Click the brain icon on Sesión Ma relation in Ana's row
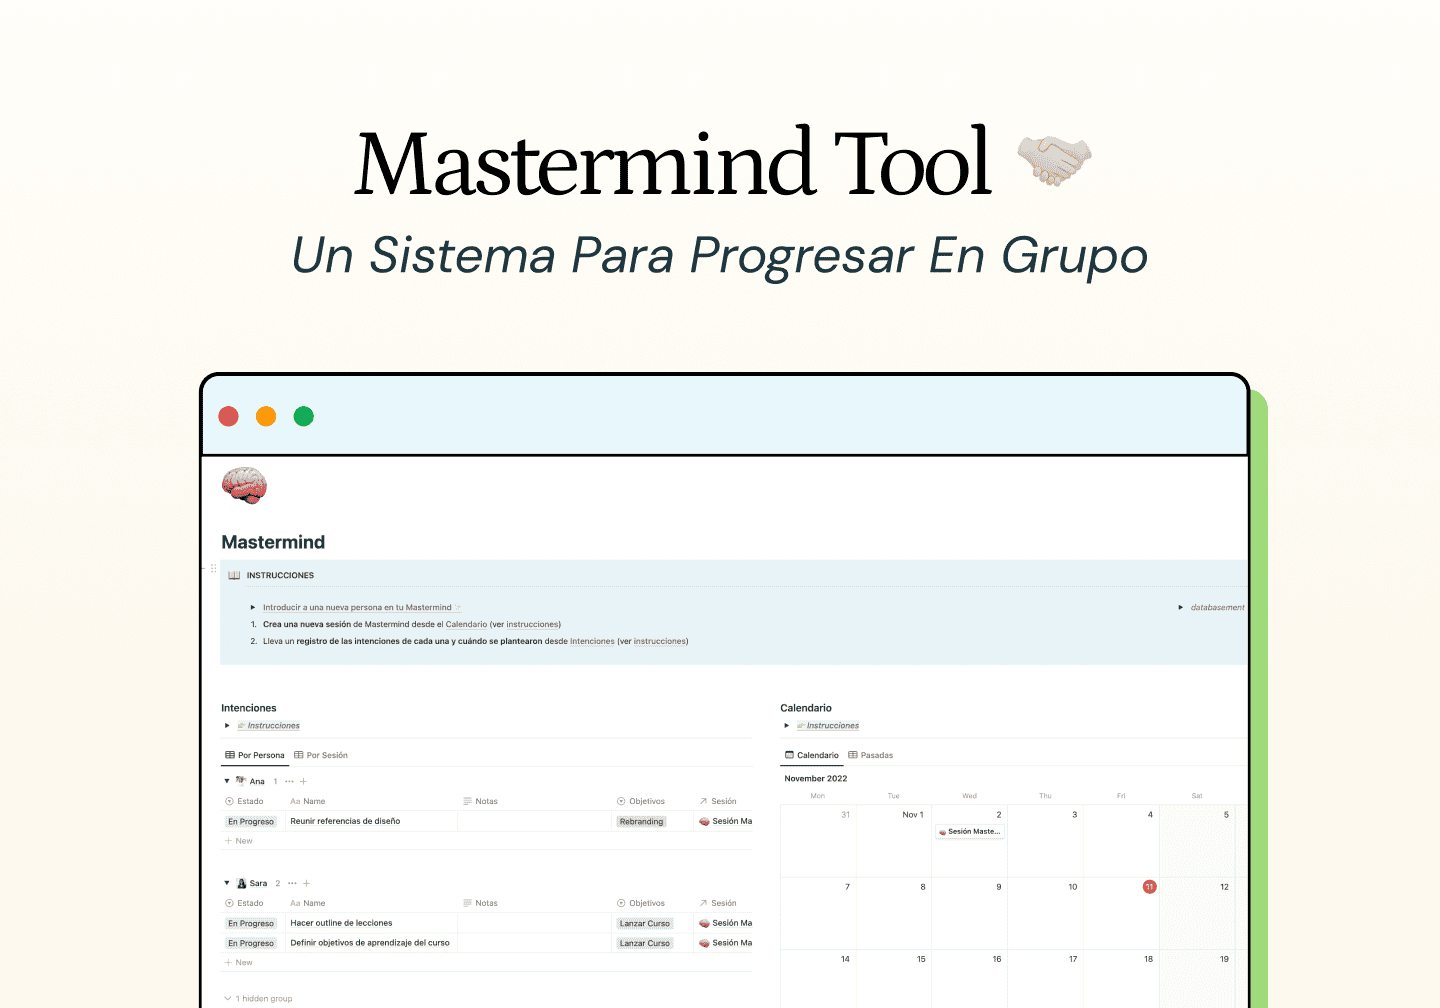Screen dimensions: 1440x1008 click(x=704, y=821)
